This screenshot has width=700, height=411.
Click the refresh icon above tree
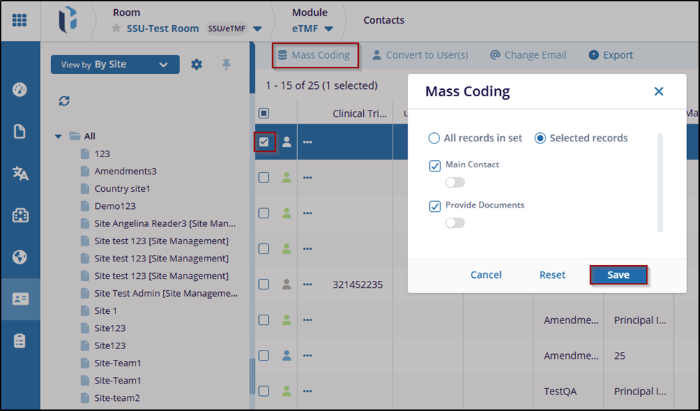point(65,101)
